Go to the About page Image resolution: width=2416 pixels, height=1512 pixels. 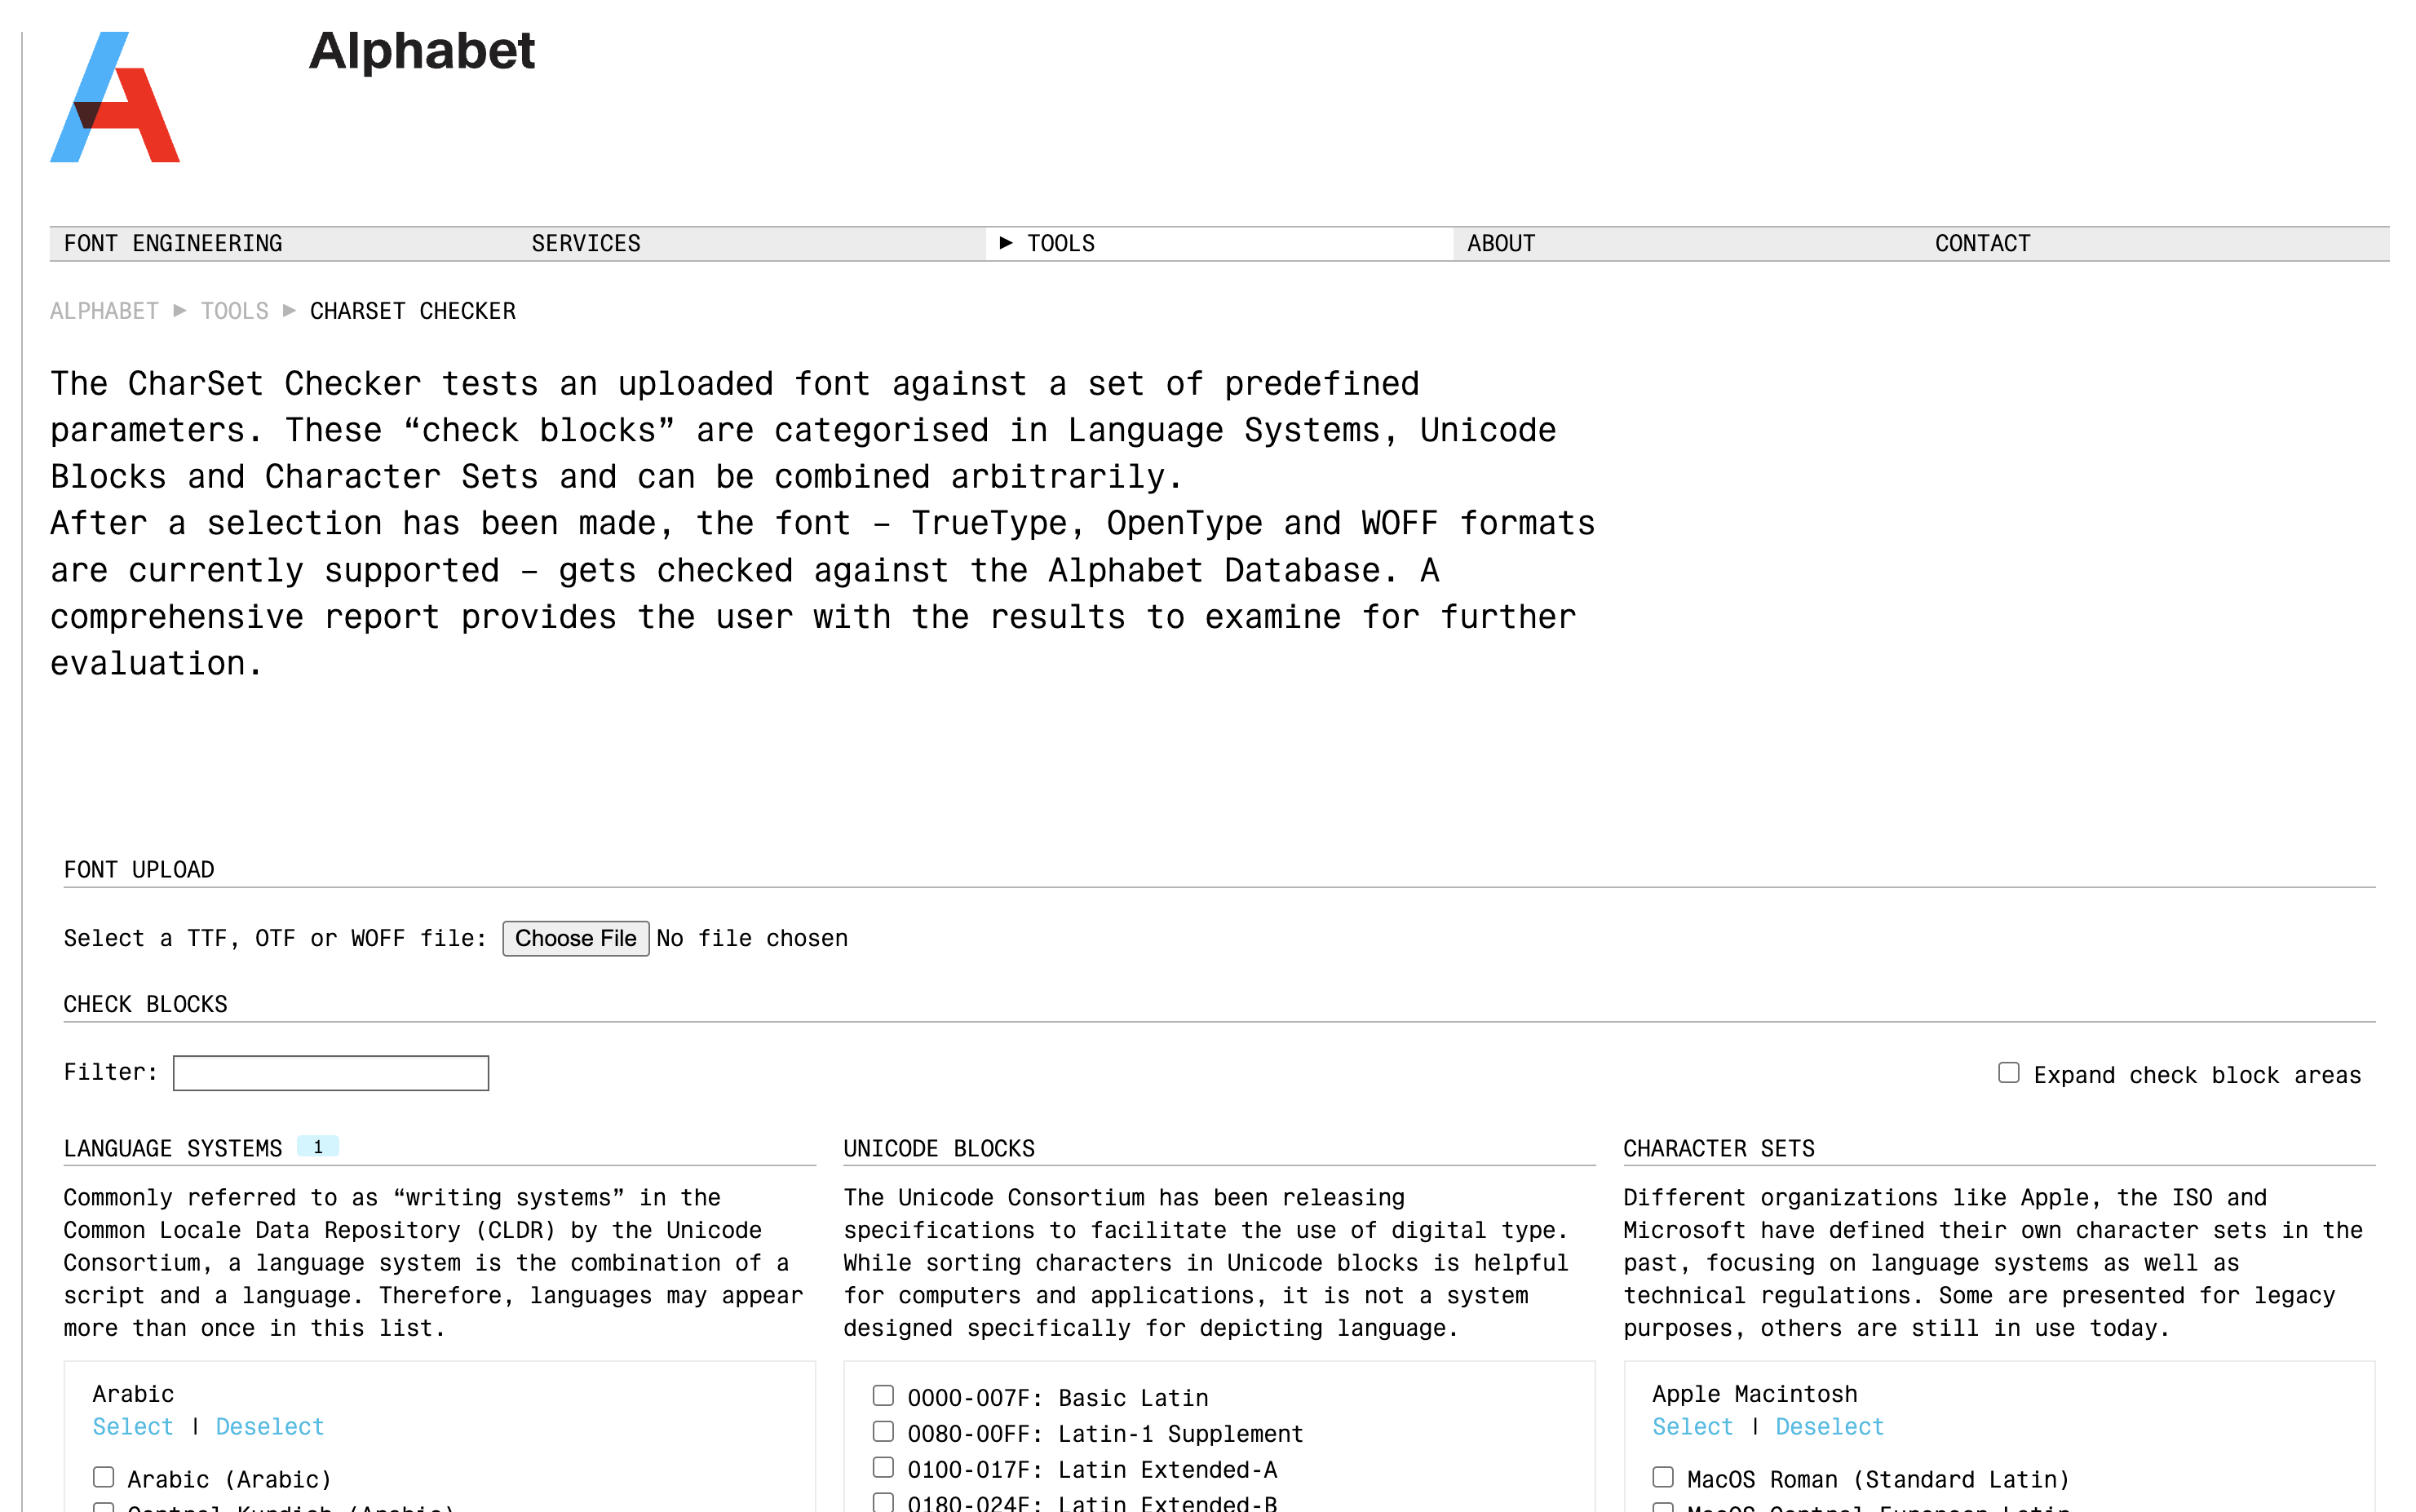1500,244
